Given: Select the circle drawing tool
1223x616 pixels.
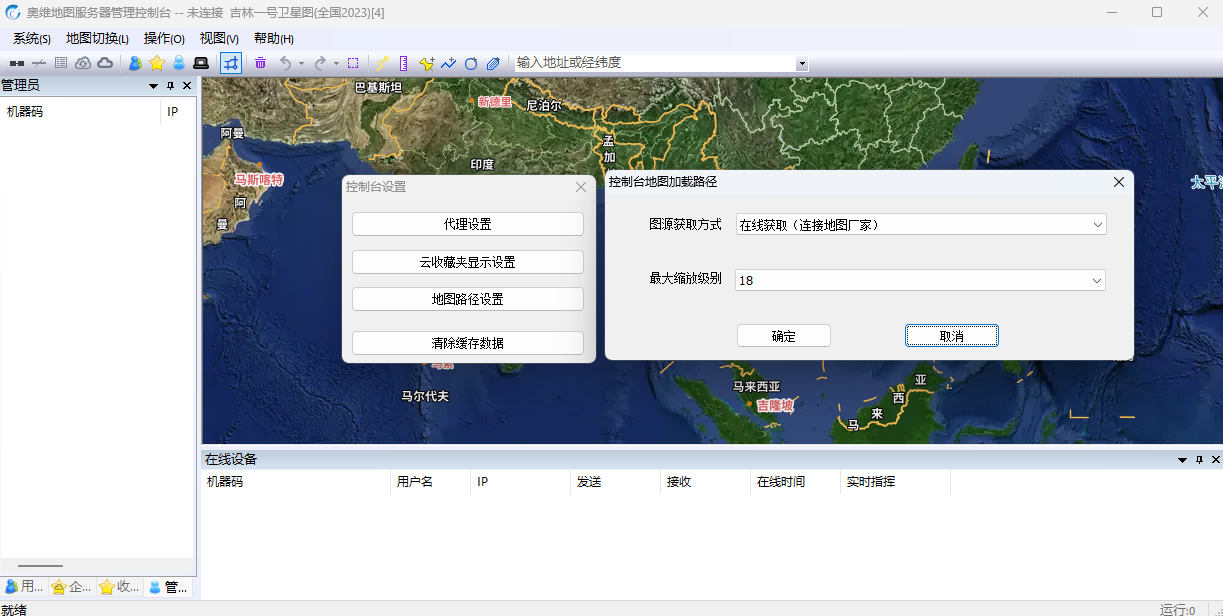Looking at the screenshot, I should pyautogui.click(x=470, y=63).
